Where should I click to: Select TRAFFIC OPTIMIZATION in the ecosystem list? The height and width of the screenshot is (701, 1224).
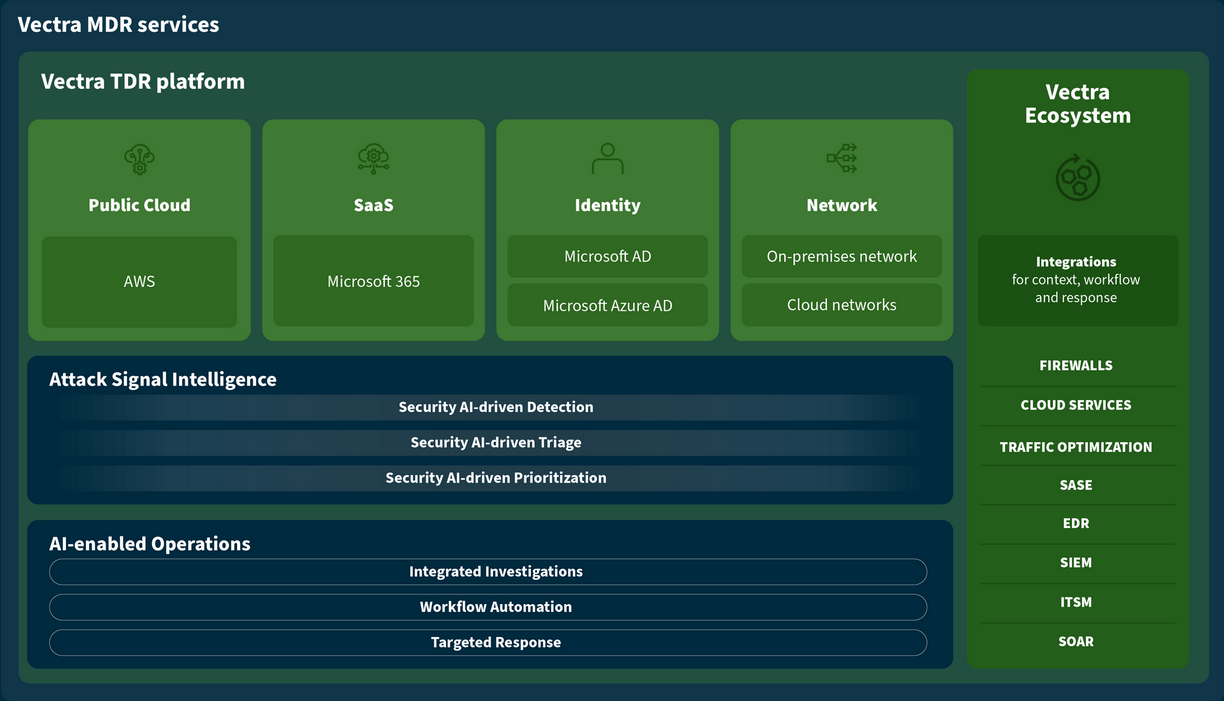1076,447
